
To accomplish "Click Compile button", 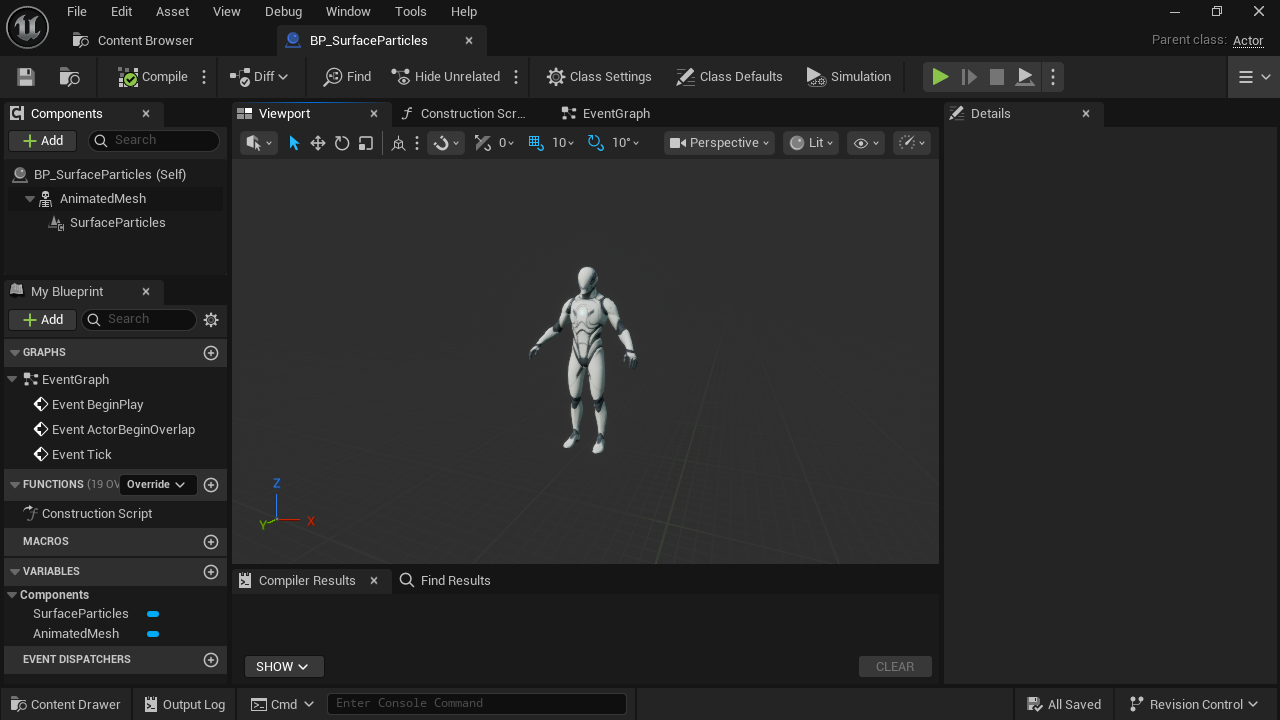I will (x=153, y=77).
